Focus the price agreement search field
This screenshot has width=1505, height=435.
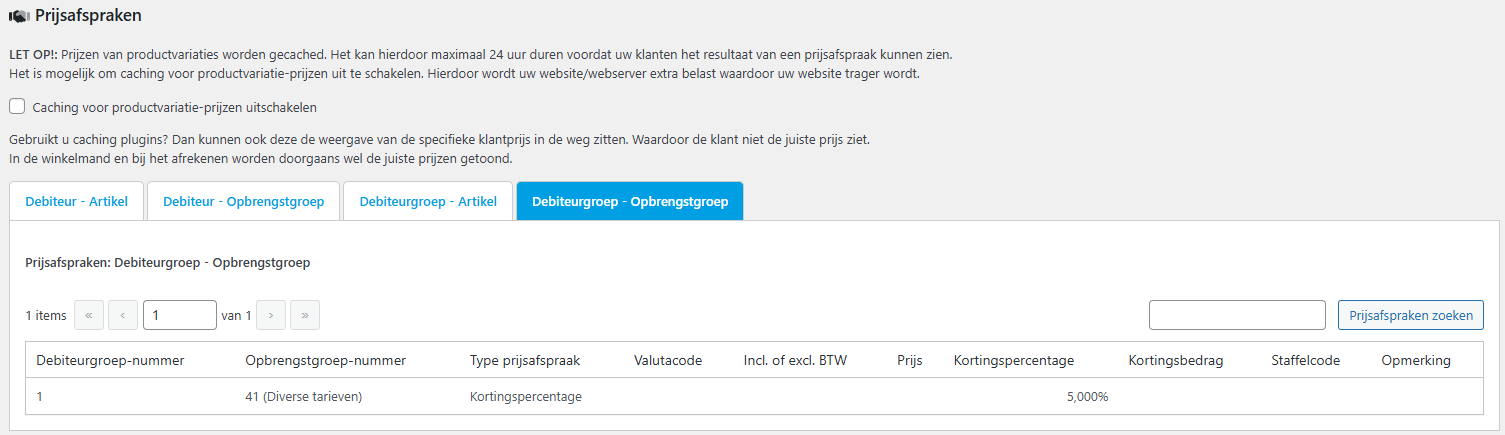(x=1237, y=315)
